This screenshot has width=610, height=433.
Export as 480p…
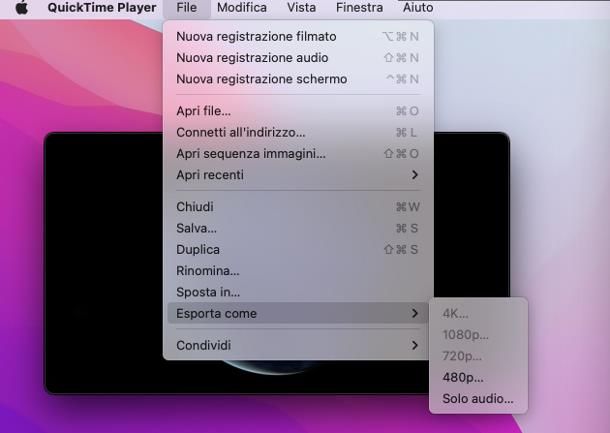pos(479,377)
